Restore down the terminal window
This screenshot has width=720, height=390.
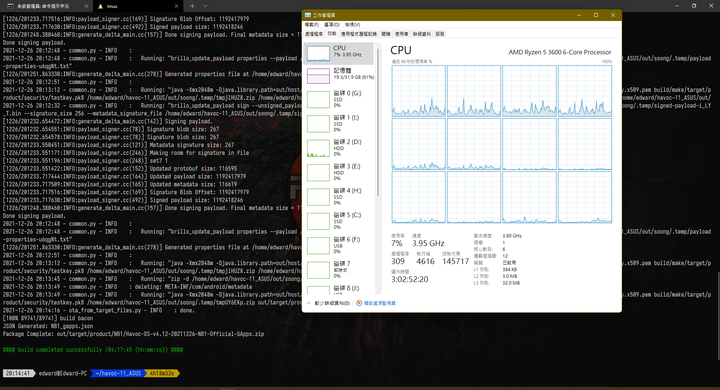pos(694,6)
